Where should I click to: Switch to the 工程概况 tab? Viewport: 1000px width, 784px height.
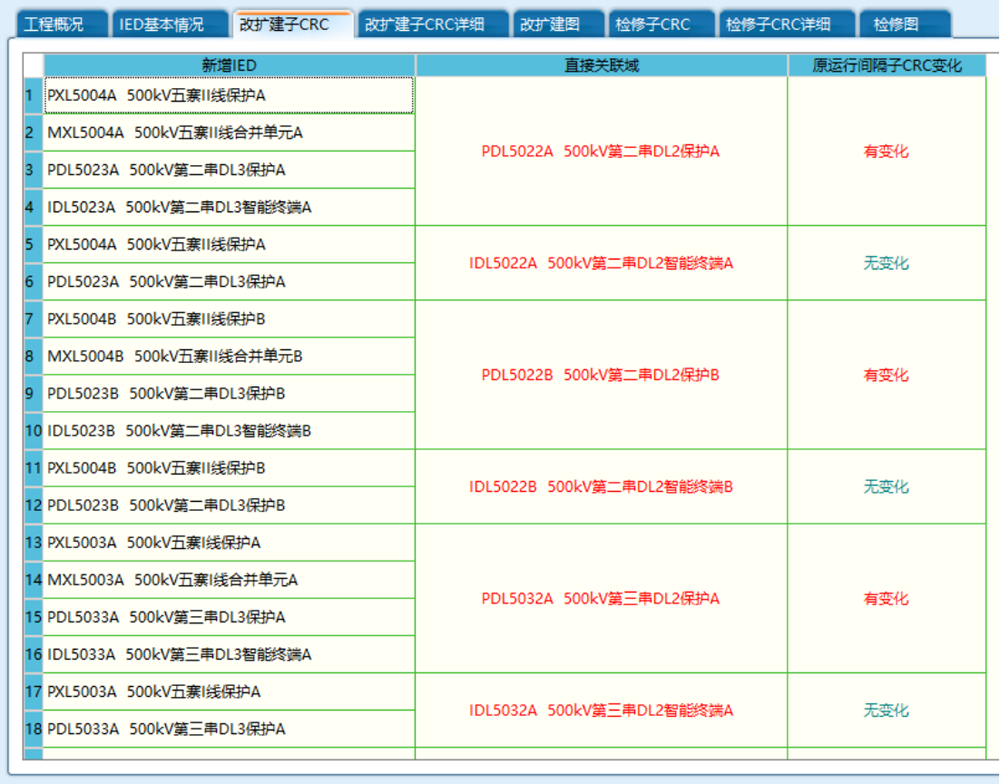point(53,24)
